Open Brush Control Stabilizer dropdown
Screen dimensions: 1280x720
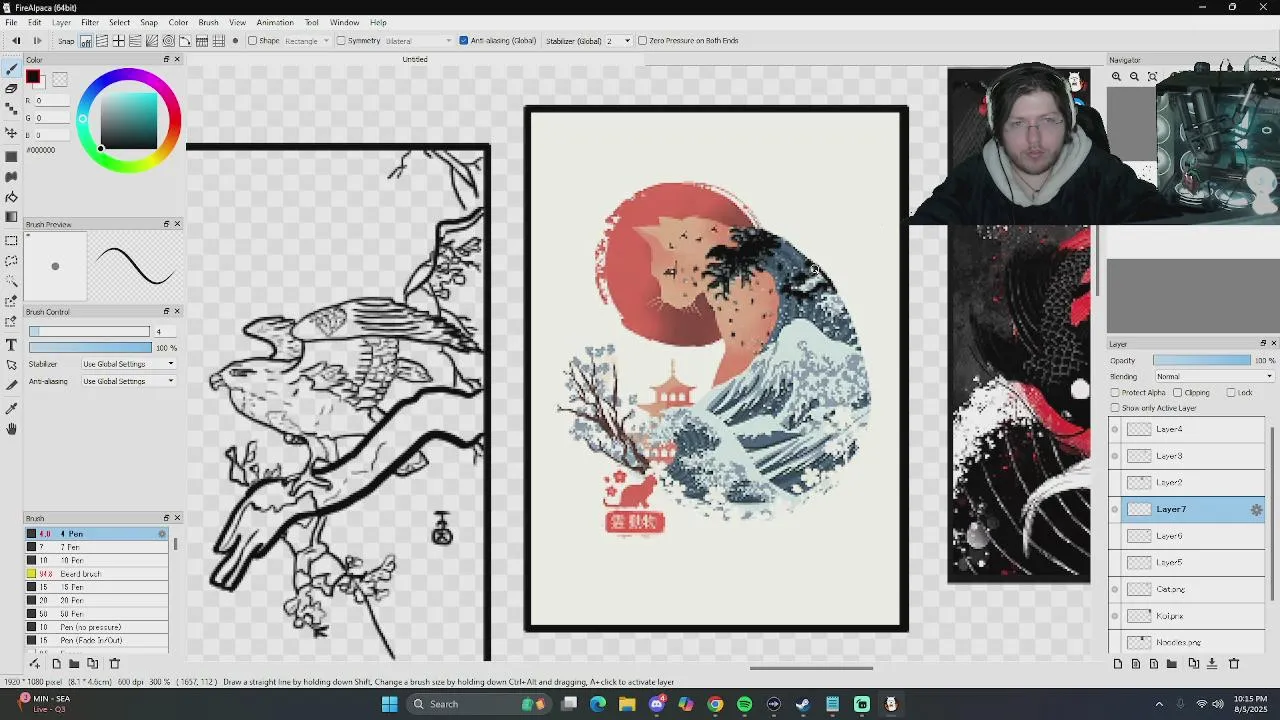click(x=128, y=364)
